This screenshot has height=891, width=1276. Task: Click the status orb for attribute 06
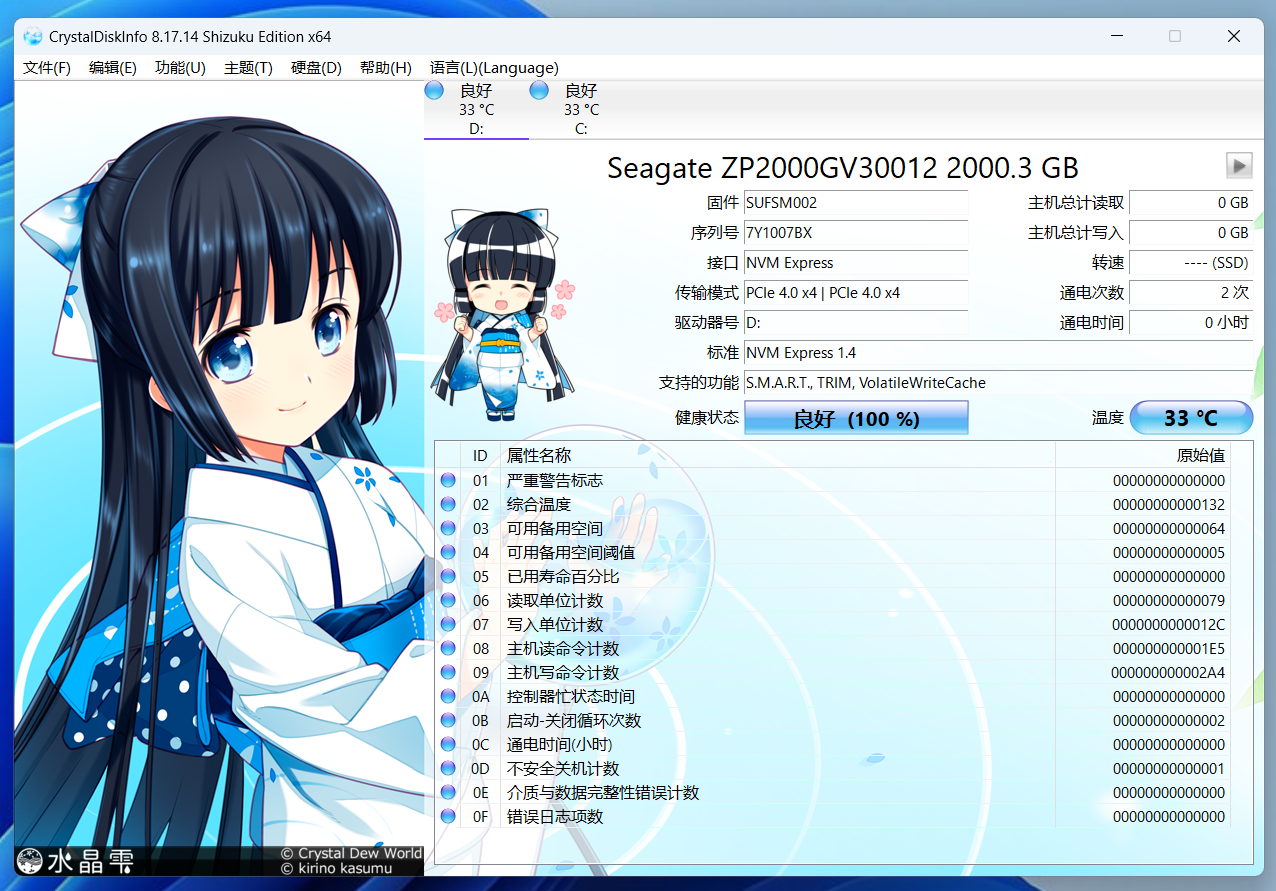448,600
